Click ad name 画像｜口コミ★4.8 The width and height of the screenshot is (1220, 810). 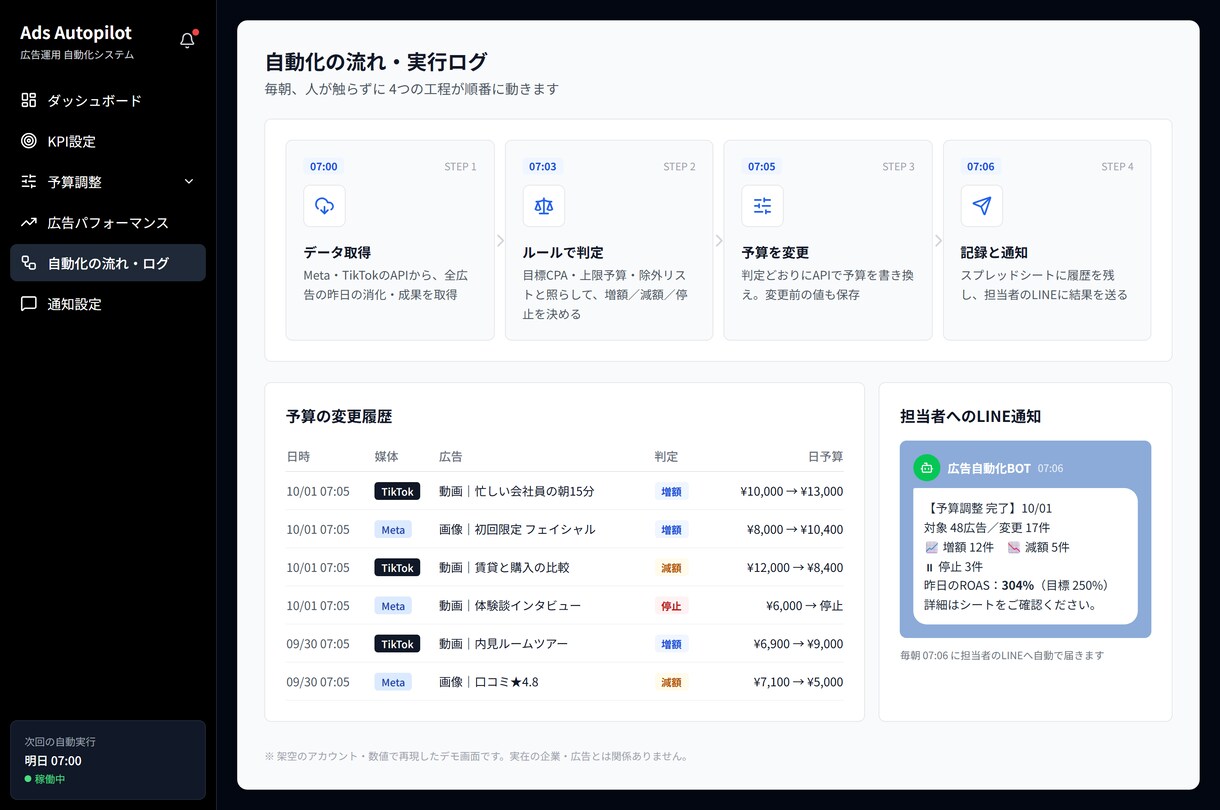click(488, 682)
